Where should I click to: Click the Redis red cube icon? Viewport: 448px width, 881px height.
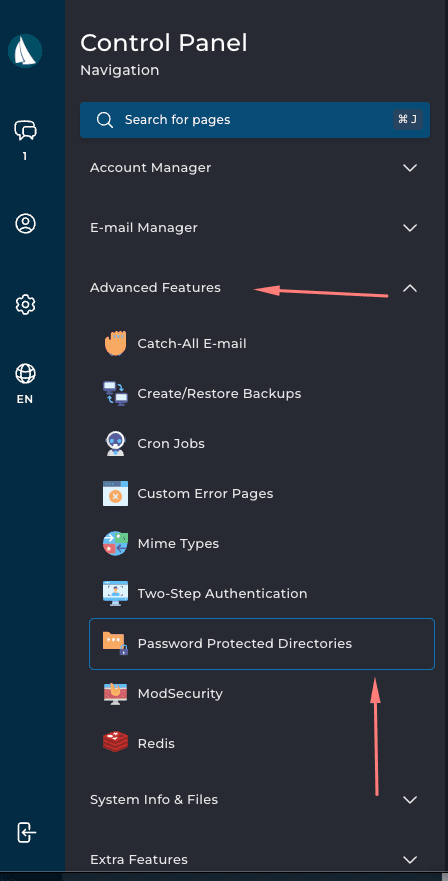tap(115, 743)
